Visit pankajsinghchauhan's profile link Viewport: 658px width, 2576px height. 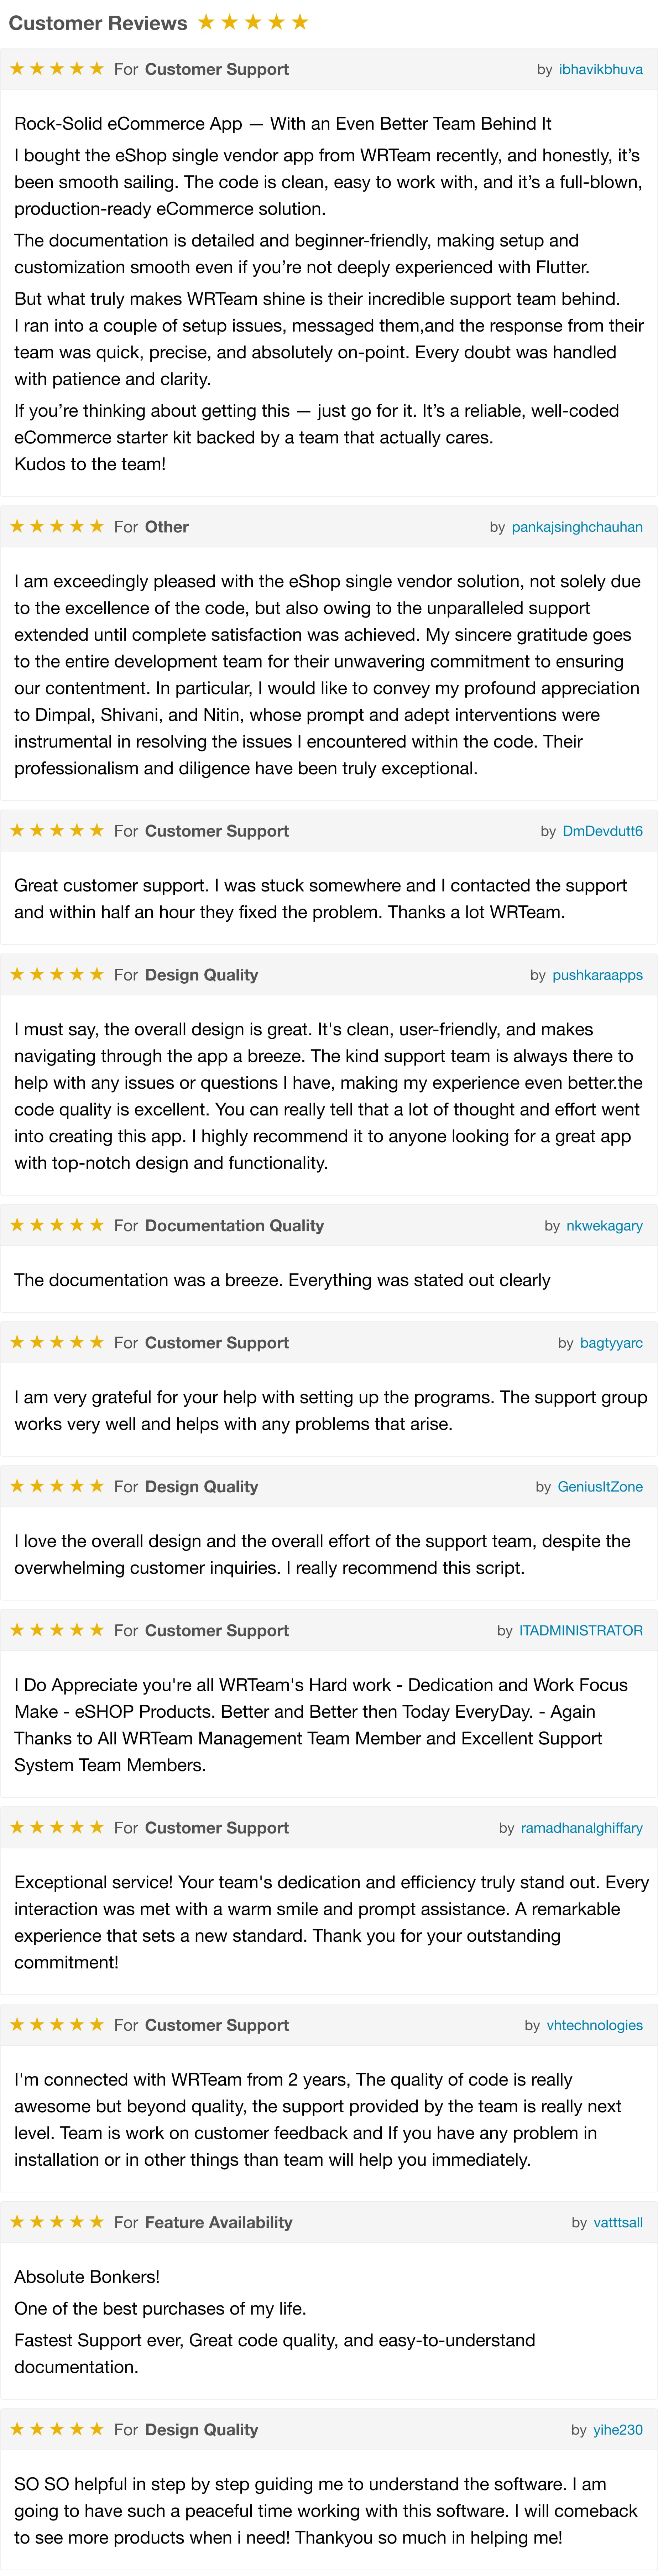(x=577, y=527)
